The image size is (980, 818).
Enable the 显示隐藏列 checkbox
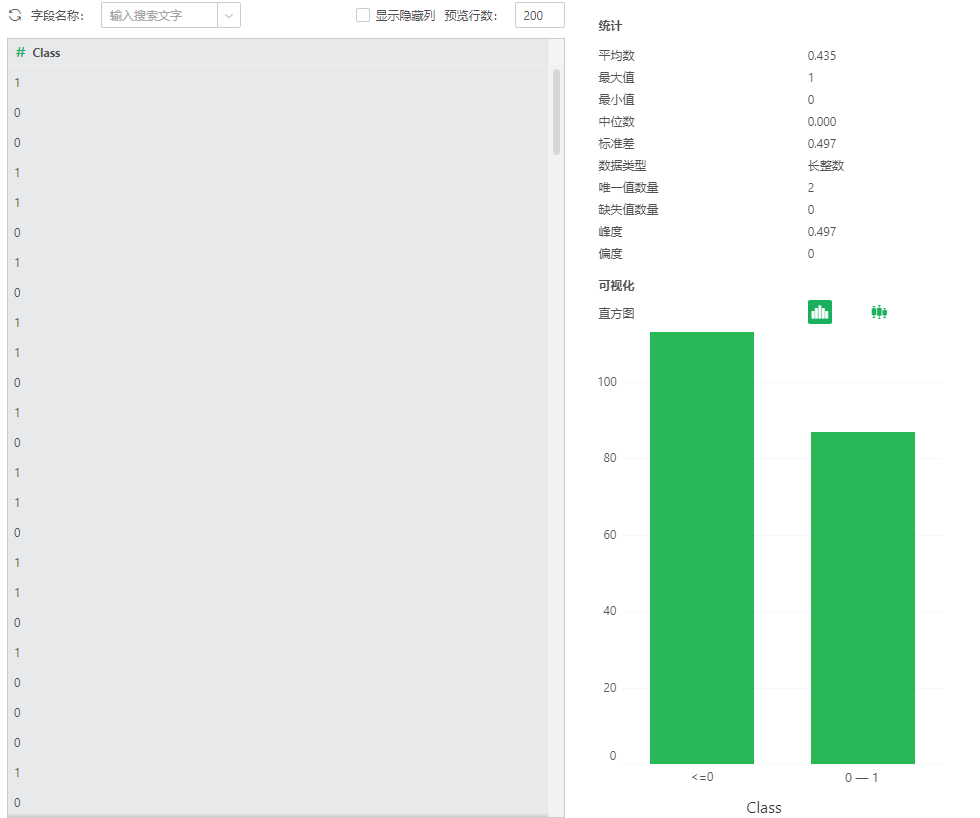(363, 16)
